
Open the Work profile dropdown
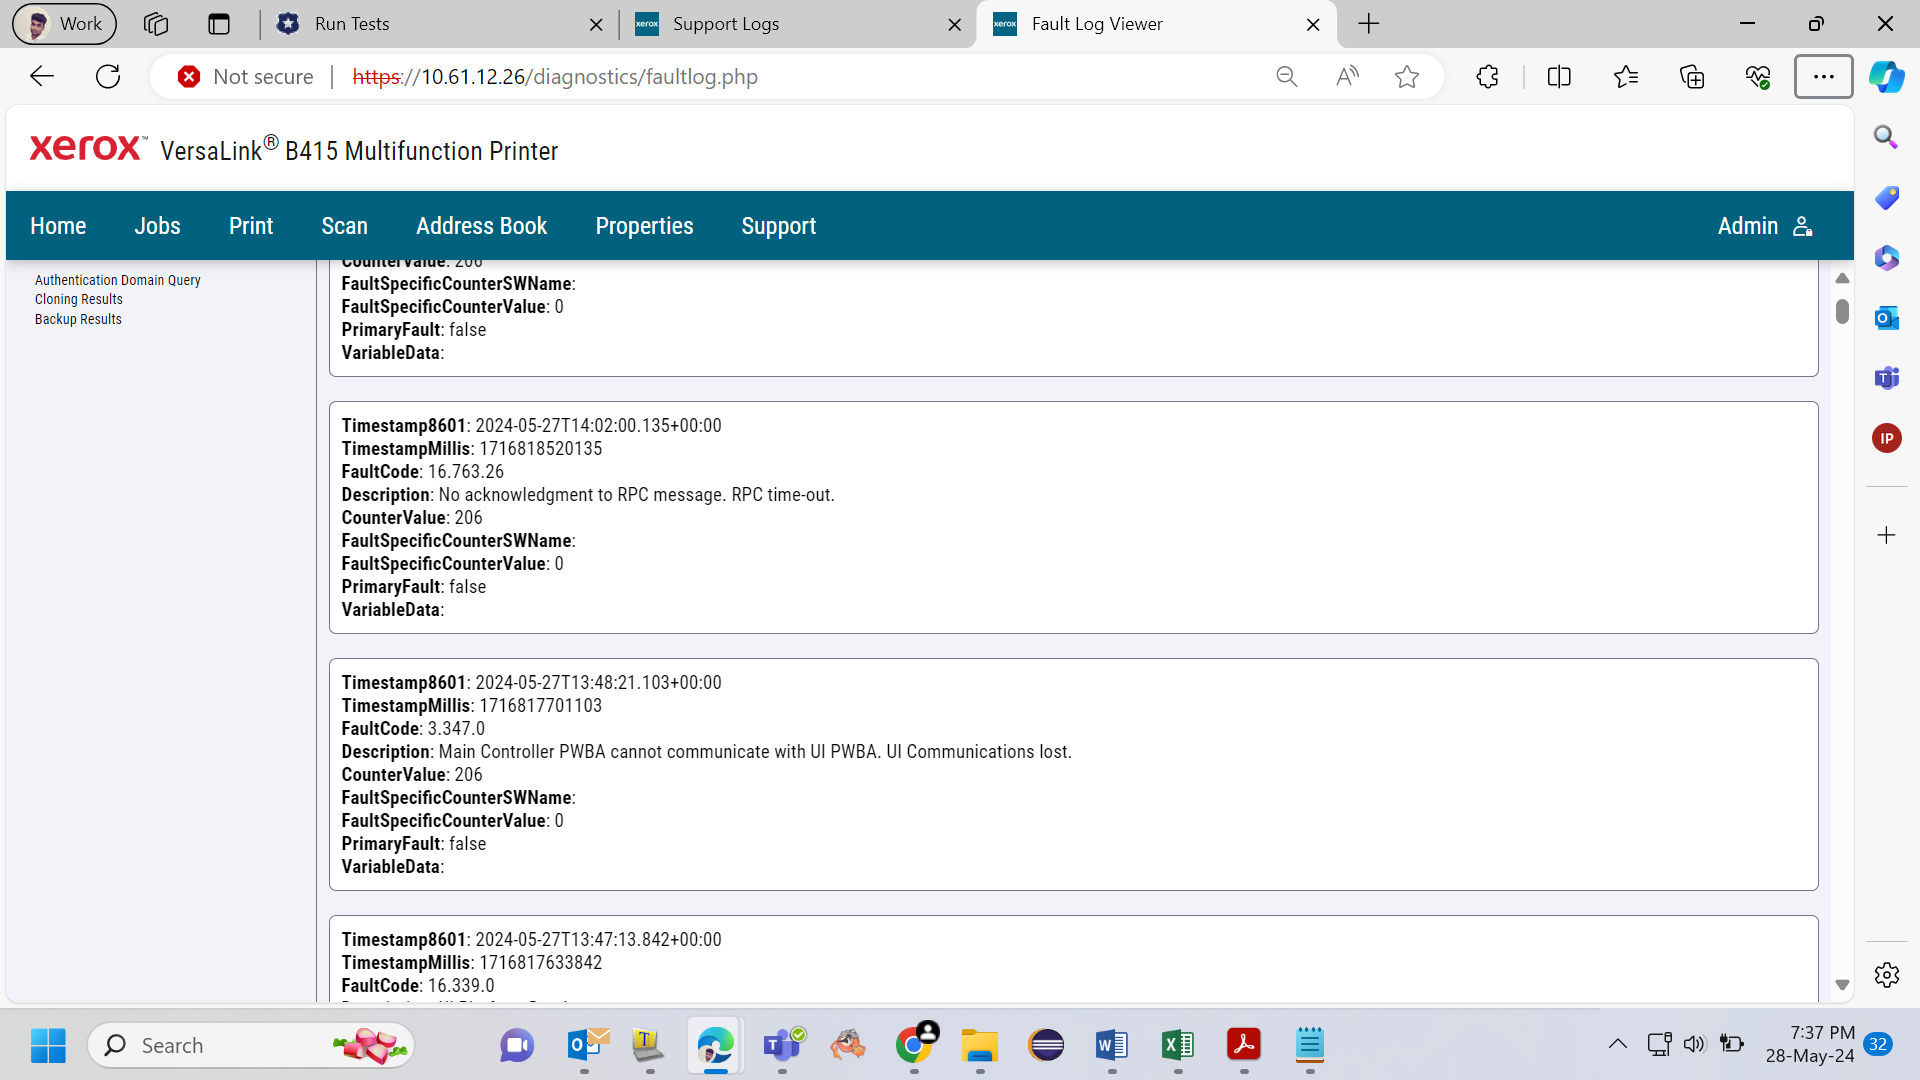[x=64, y=24]
